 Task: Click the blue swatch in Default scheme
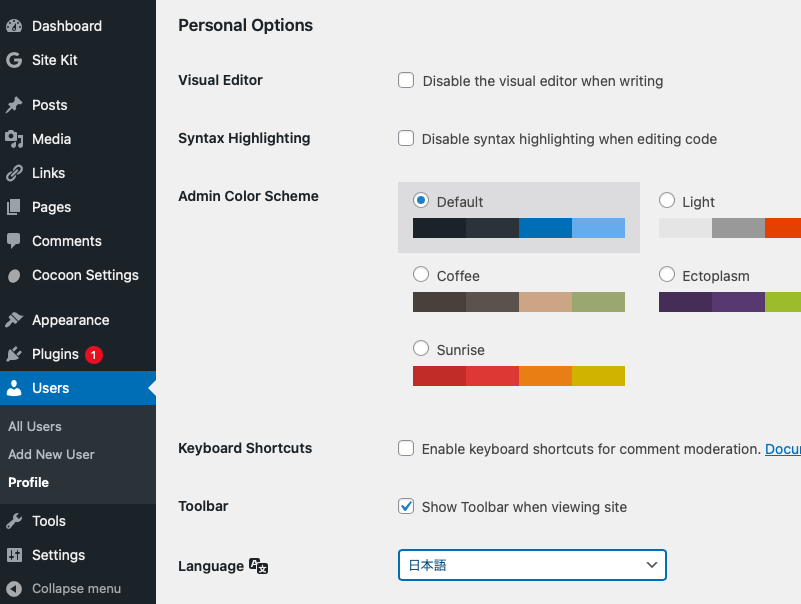click(x=545, y=228)
